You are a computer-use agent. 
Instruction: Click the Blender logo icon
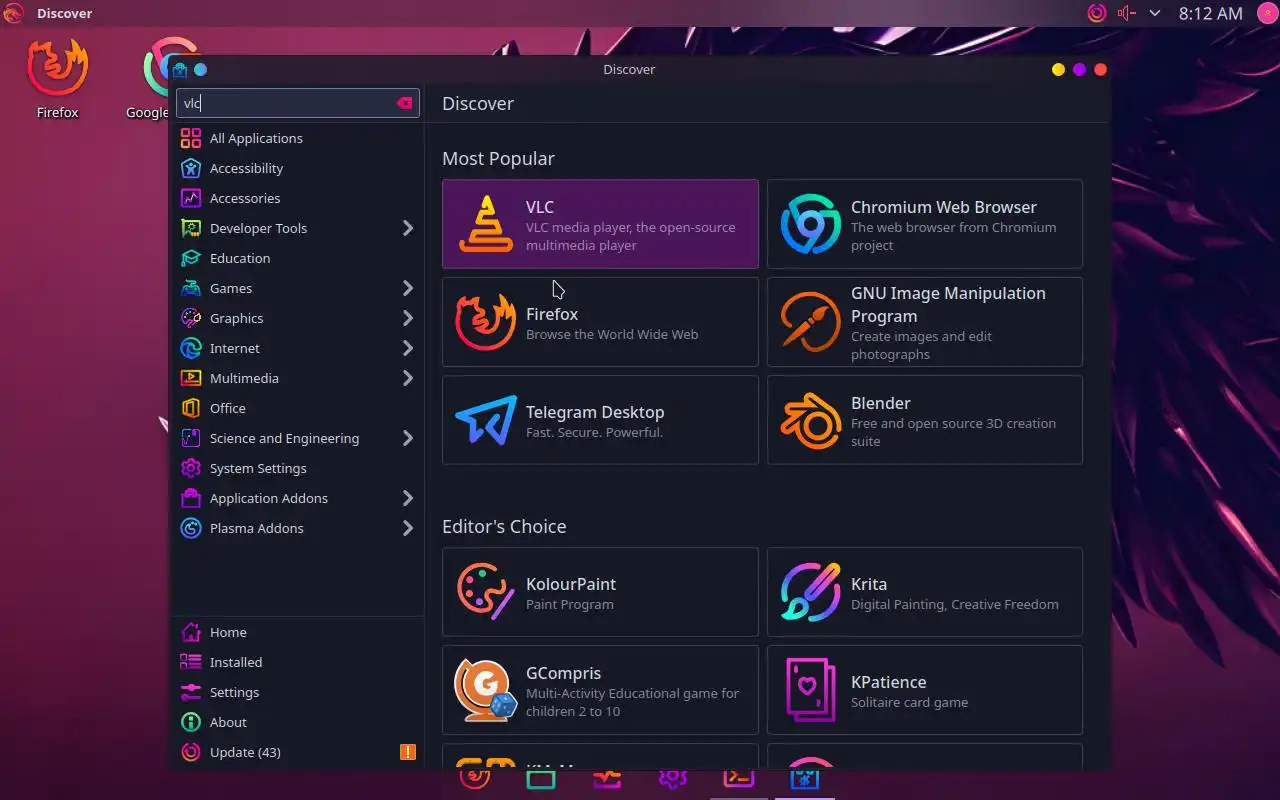coord(810,420)
